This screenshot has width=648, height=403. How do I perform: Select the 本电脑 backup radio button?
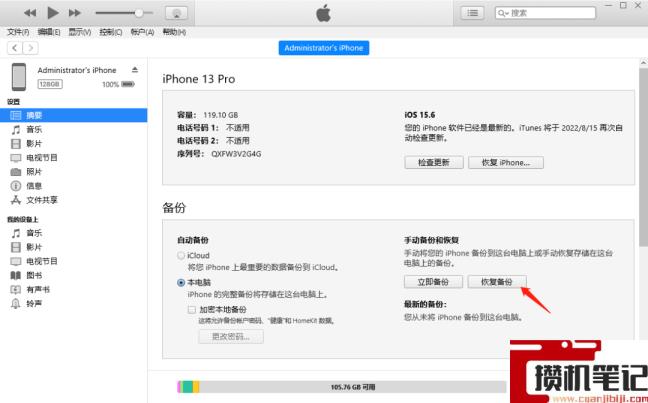[181, 283]
